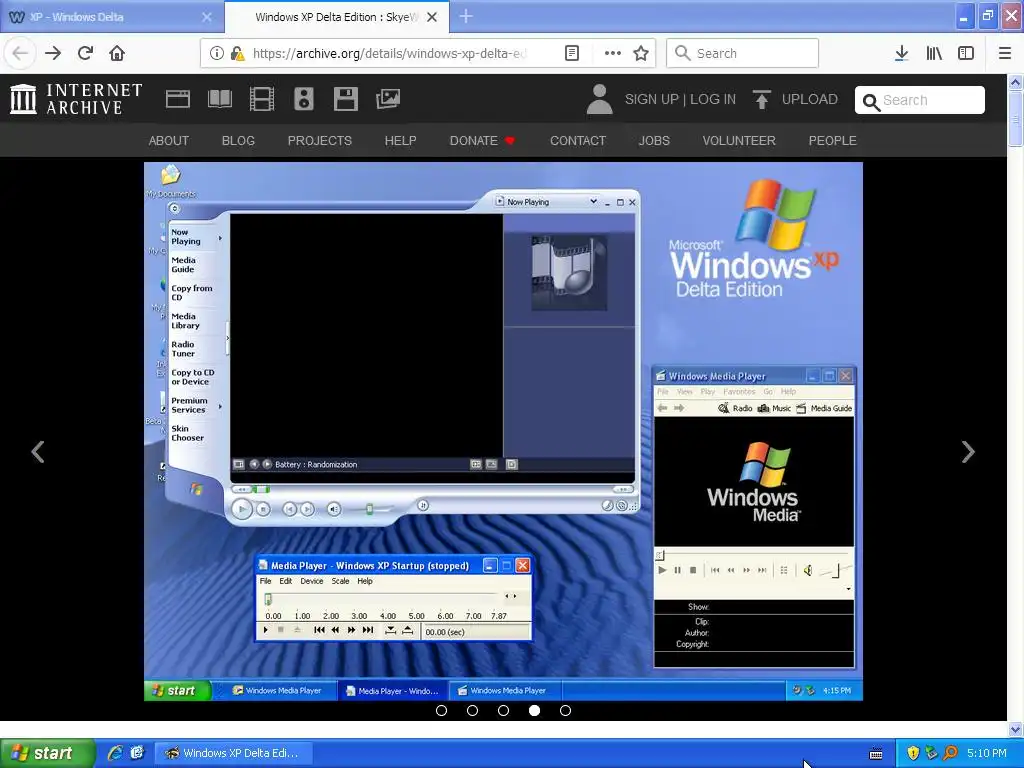Open the Windows start button on host taskbar
Viewport: 1024px width, 768px height.
click(47, 753)
